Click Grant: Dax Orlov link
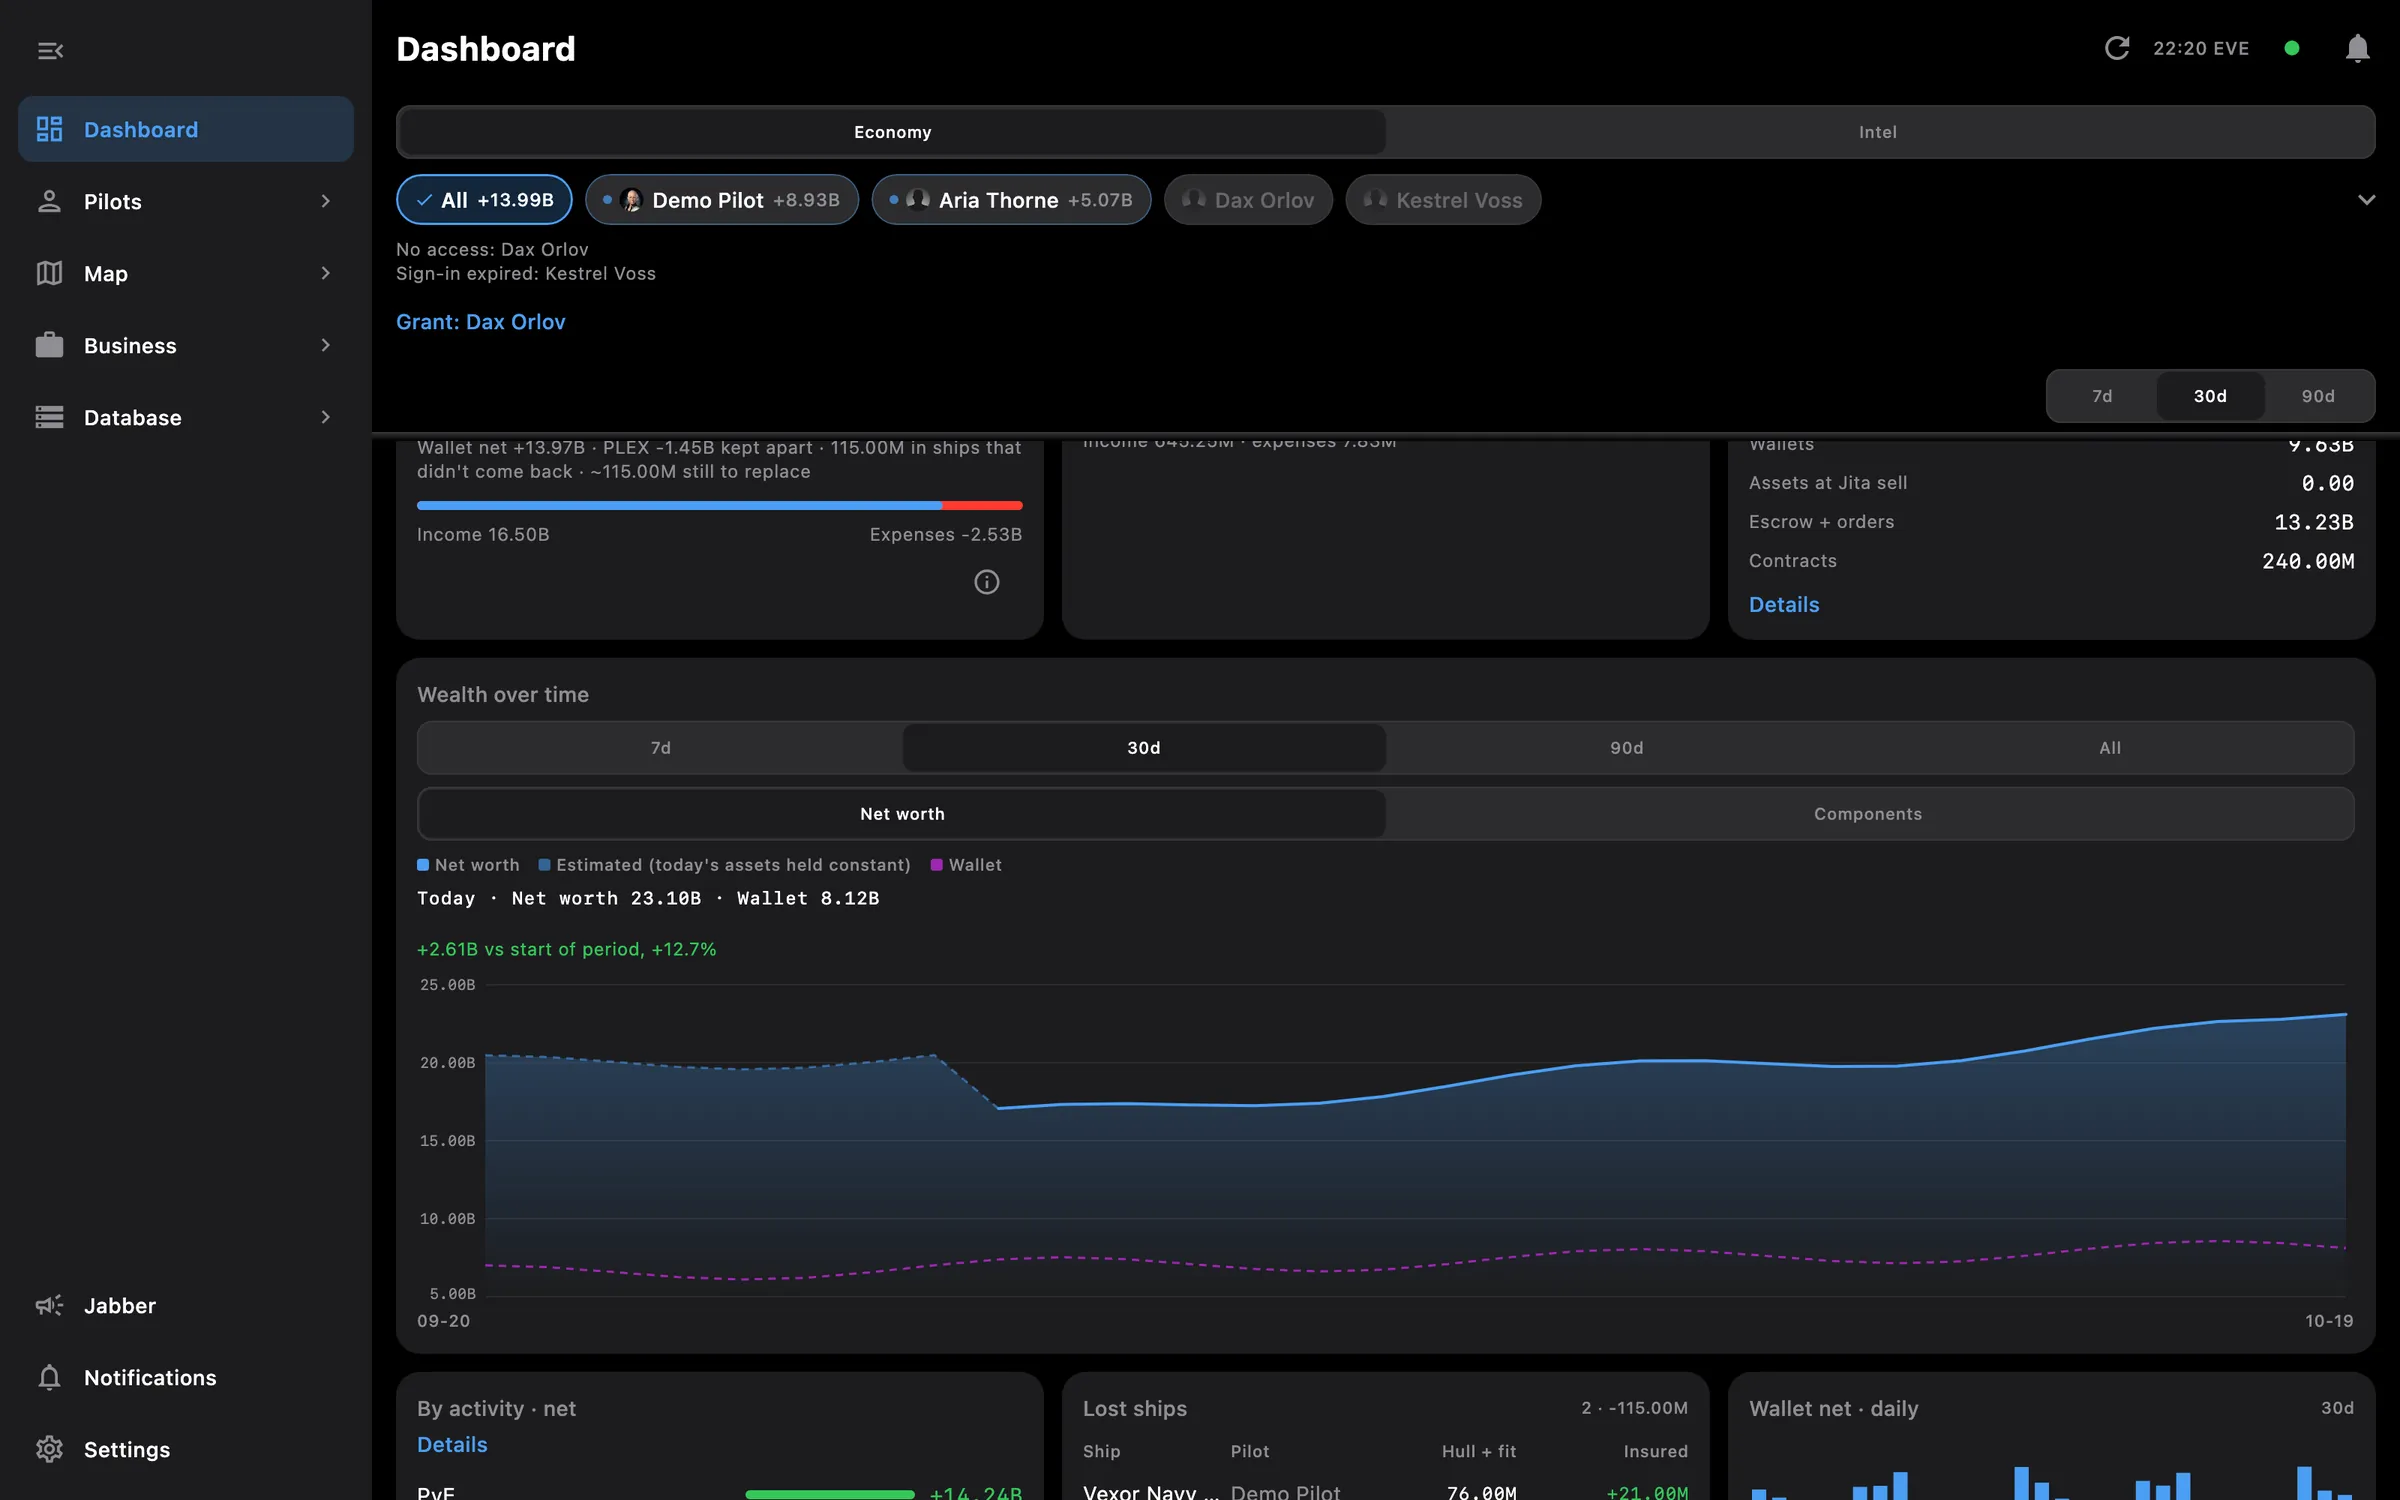 tap(481, 322)
